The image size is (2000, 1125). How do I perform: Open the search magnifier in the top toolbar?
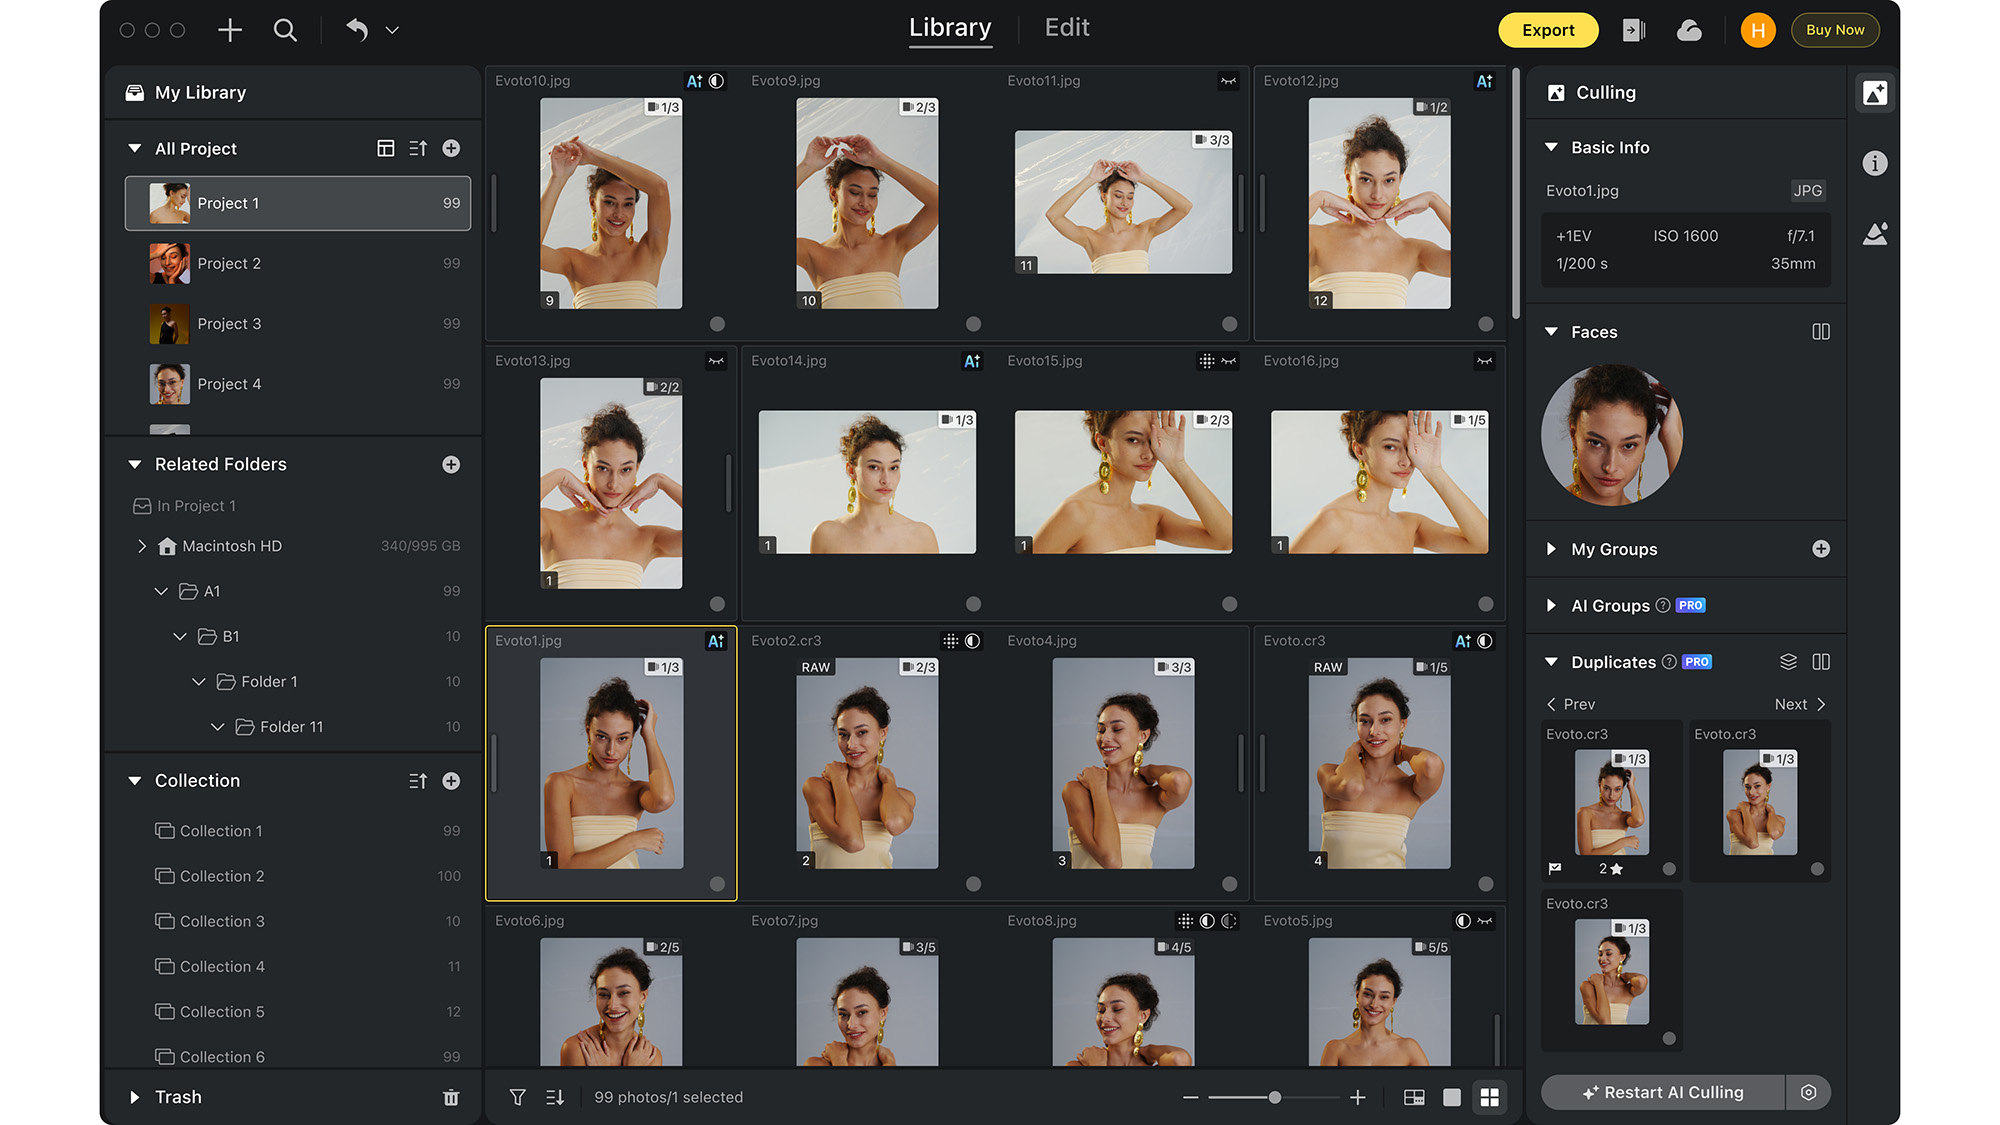tap(285, 30)
